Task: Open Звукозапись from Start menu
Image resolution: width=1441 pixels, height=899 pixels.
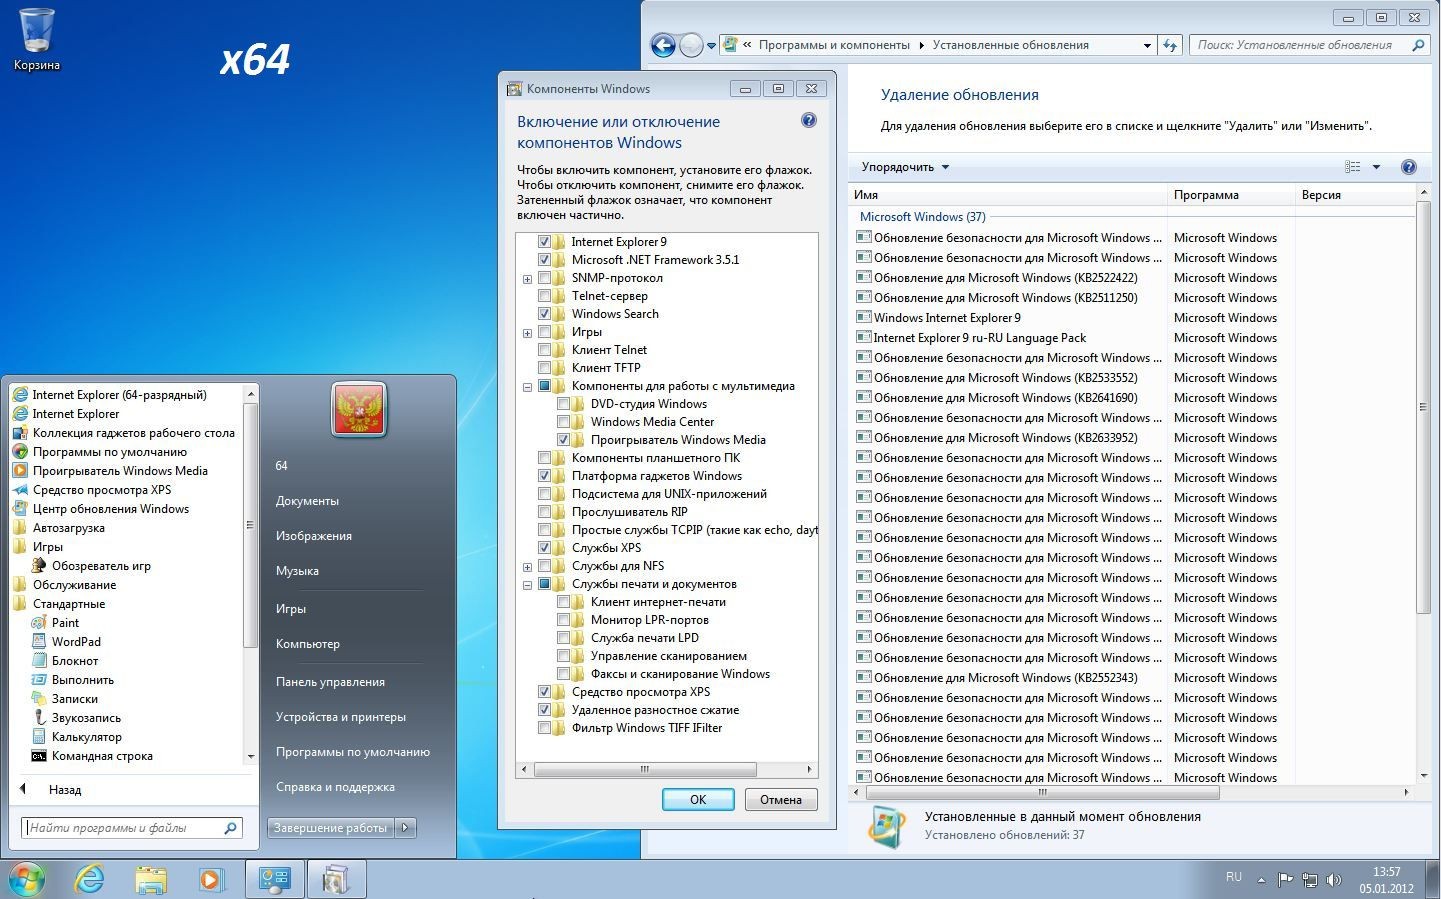Action: click(86, 718)
